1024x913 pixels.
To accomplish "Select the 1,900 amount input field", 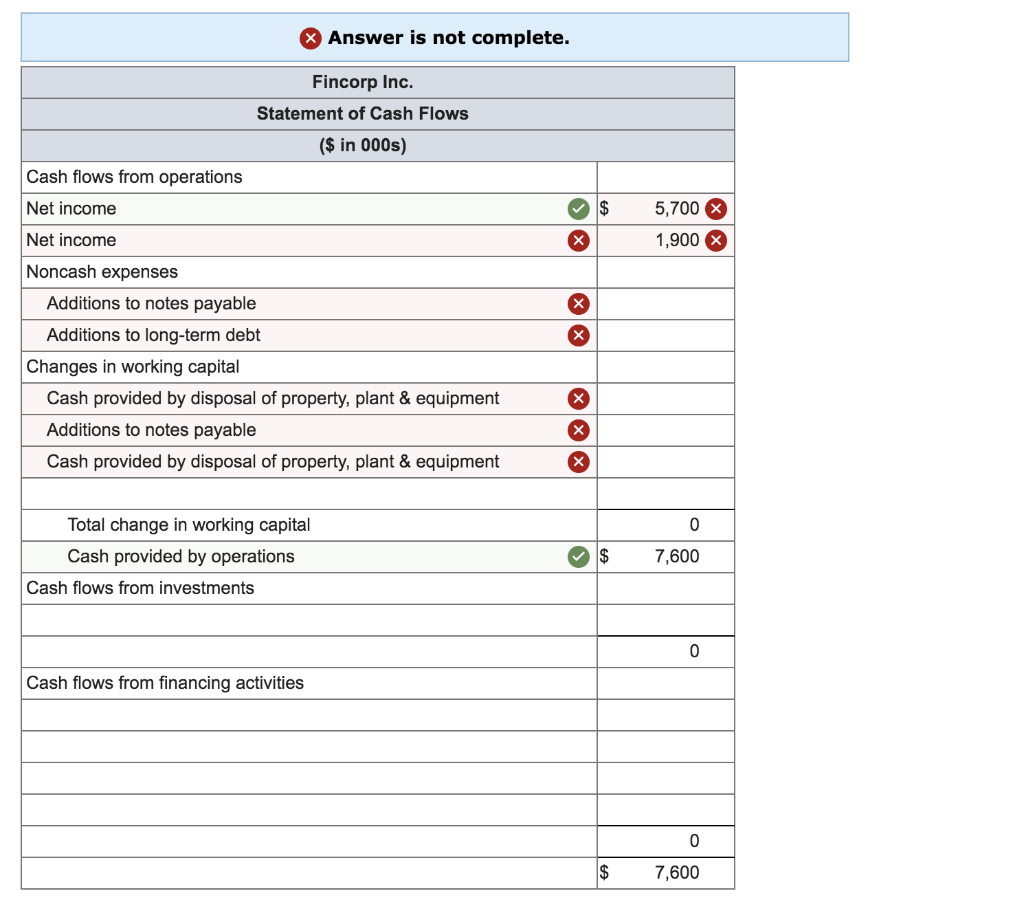I will click(x=670, y=240).
